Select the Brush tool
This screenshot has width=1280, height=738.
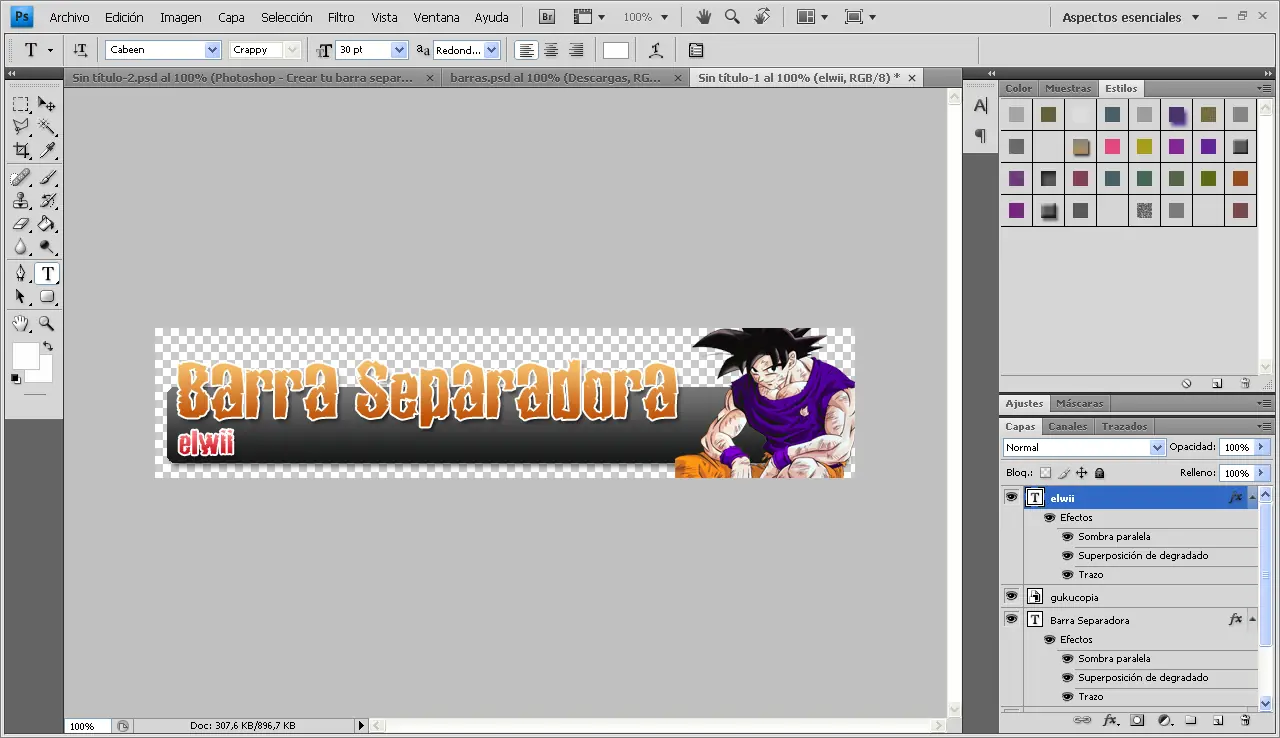(x=47, y=178)
